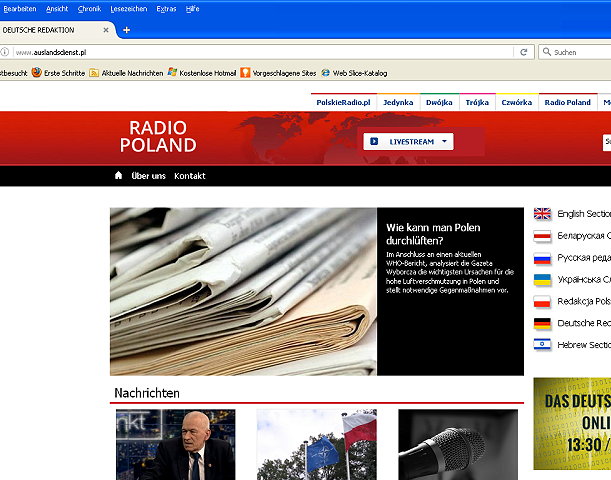Click the Russian flag icon
611x480 pixels.
542,258
